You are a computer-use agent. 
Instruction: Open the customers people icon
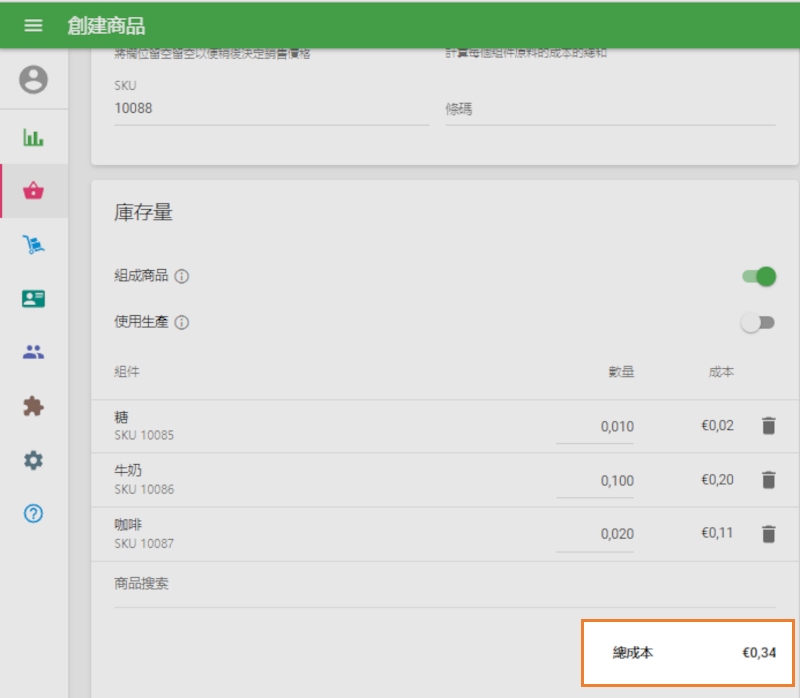pos(33,352)
